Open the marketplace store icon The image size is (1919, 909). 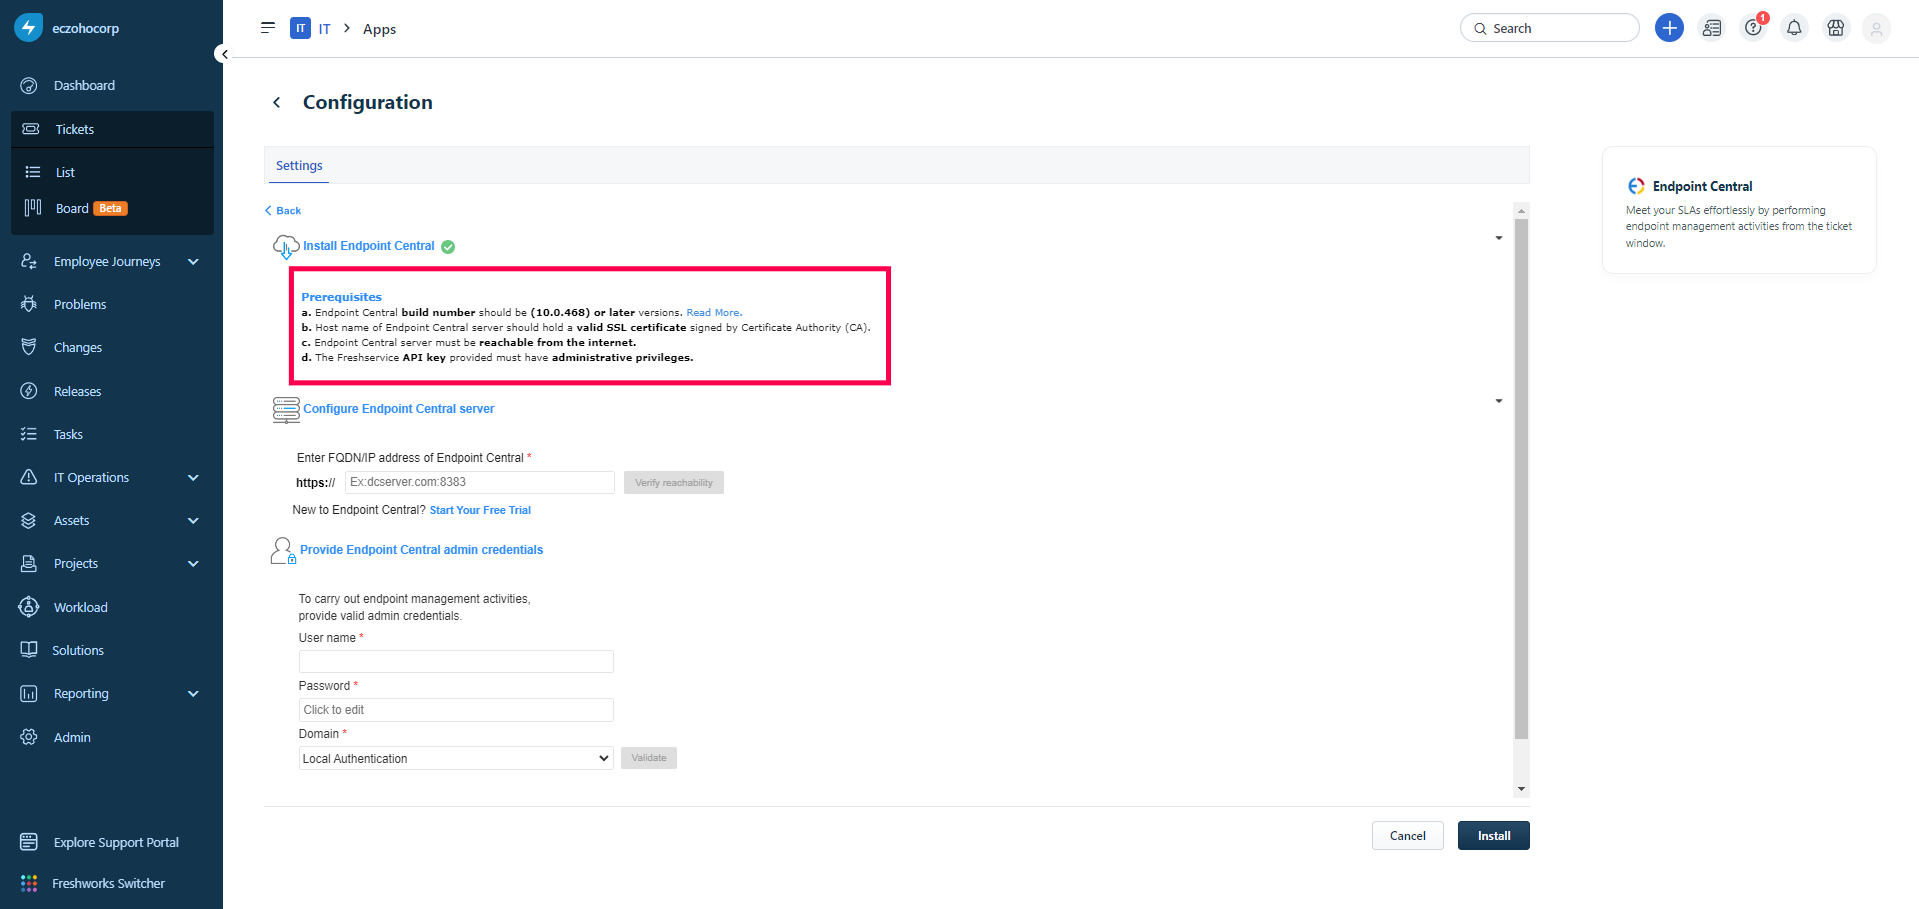pyautogui.click(x=1836, y=28)
